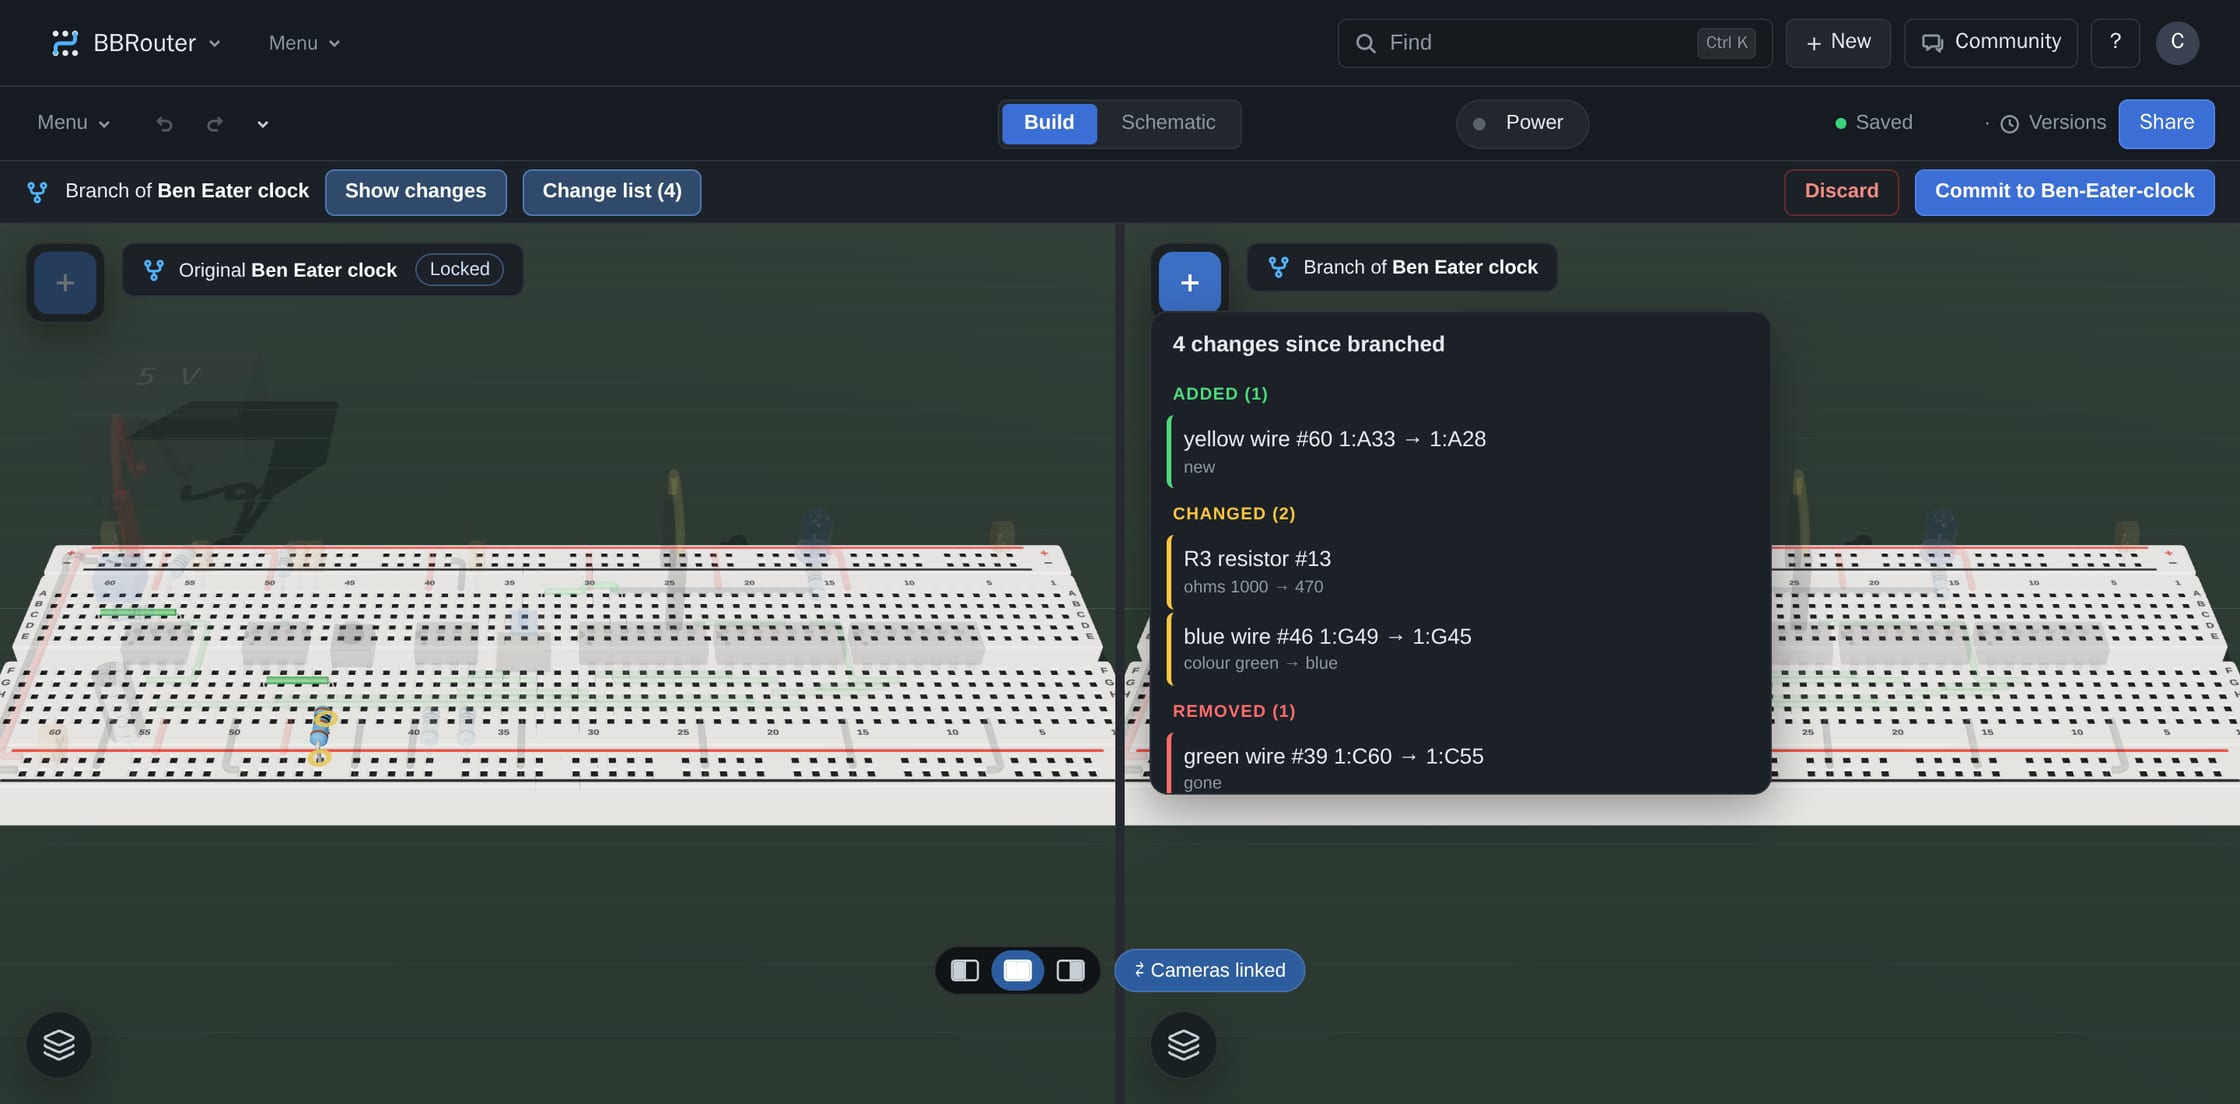Switch to the Schematic tab

coord(1167,123)
